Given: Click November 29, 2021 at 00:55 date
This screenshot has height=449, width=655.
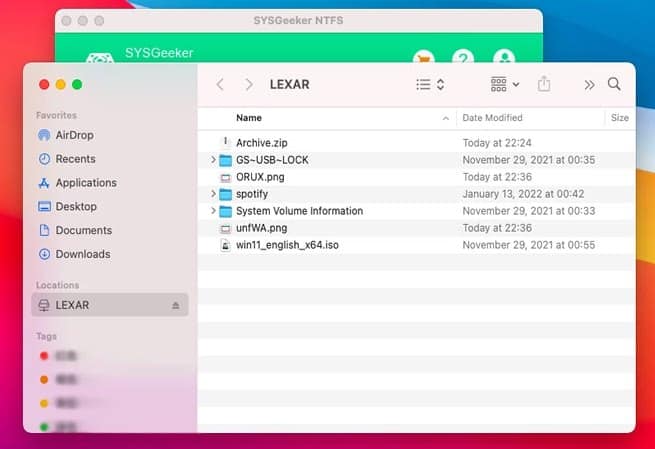Looking at the screenshot, I should (x=529, y=245).
